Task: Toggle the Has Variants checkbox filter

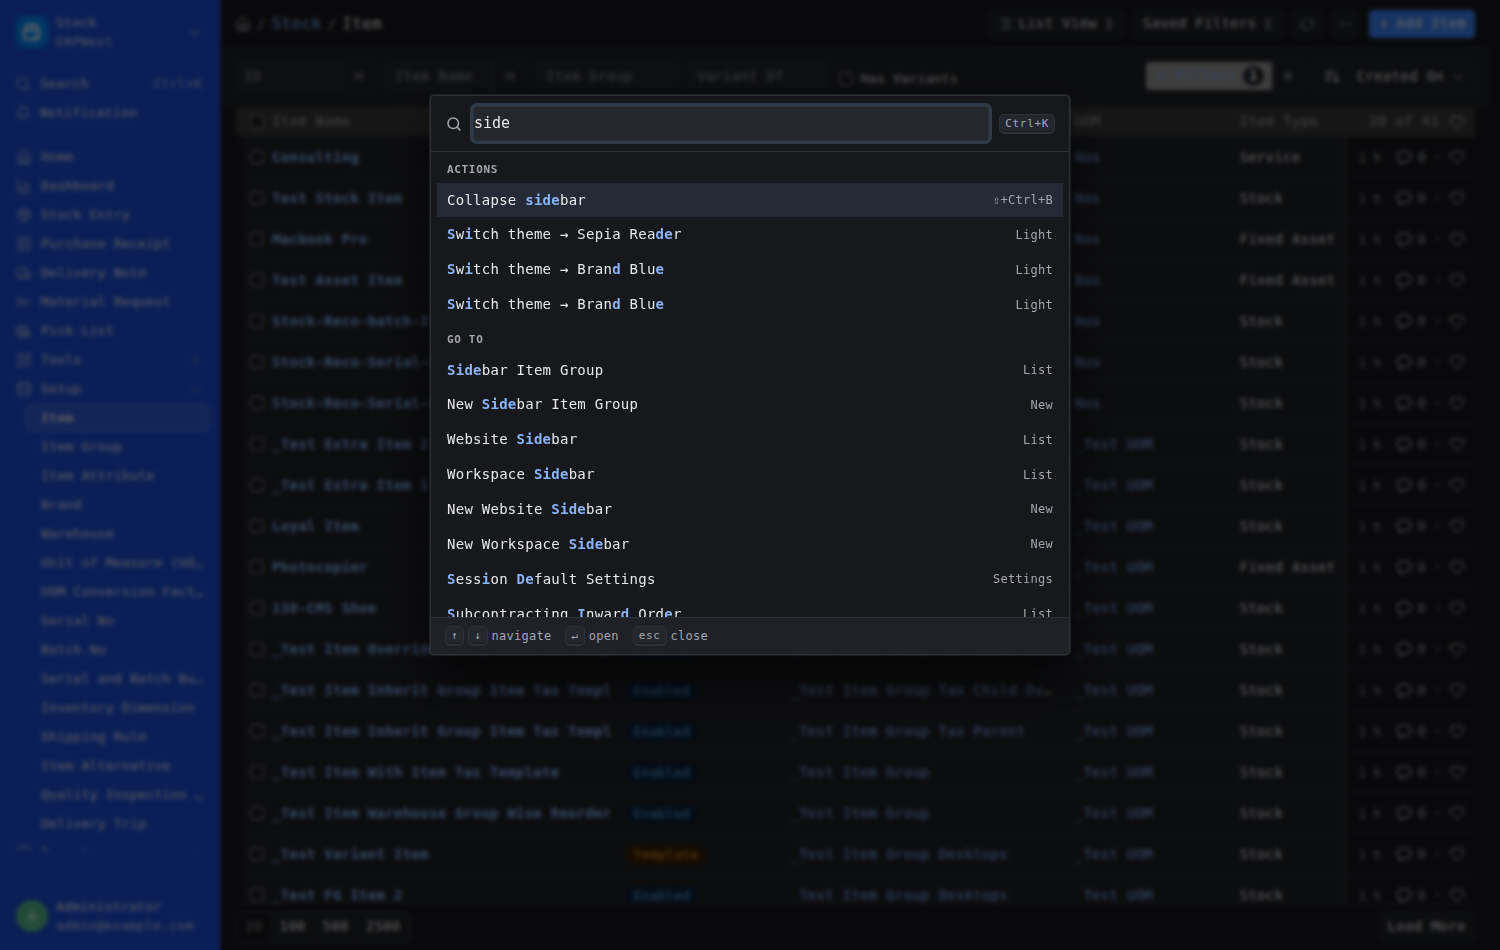Action: click(x=846, y=79)
